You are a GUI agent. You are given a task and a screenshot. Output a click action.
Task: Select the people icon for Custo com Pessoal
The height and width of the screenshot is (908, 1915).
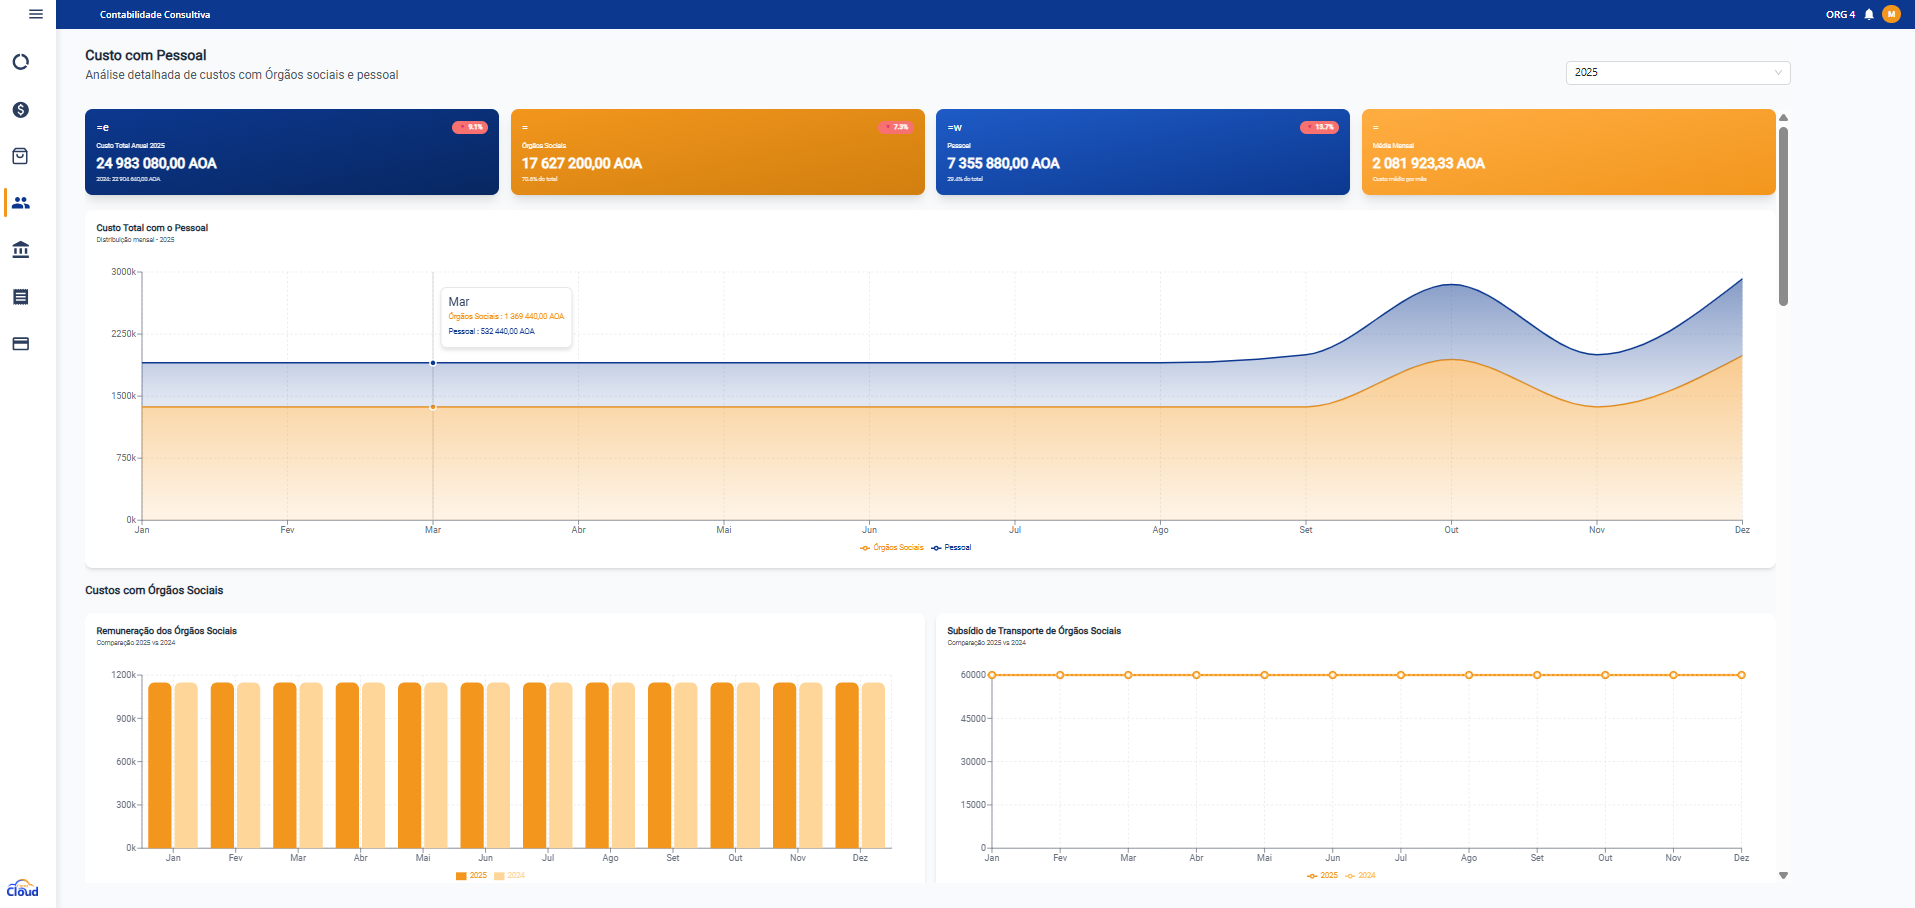coord(20,203)
